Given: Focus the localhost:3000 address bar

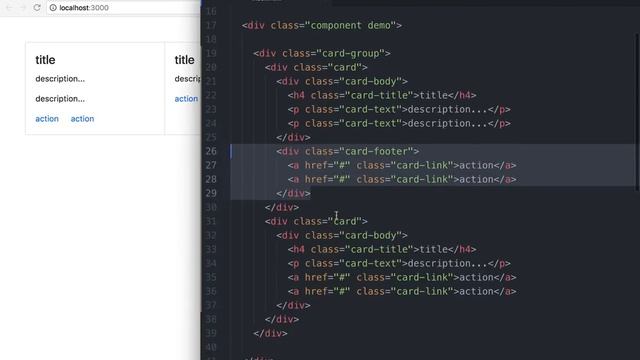Looking at the screenshot, I should click(x=123, y=7).
